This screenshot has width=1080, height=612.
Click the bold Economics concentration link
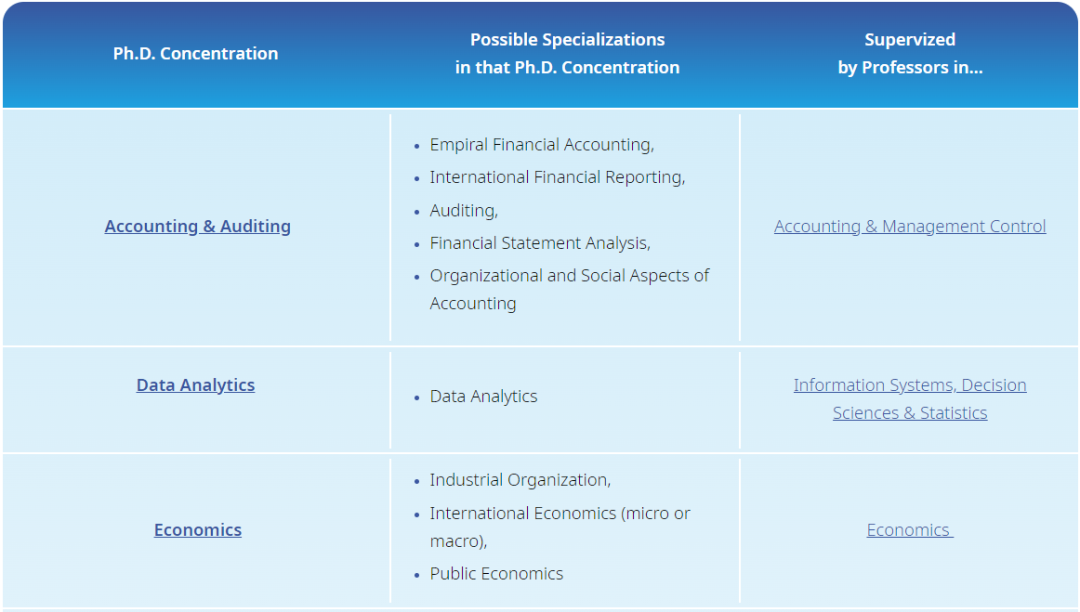197,530
